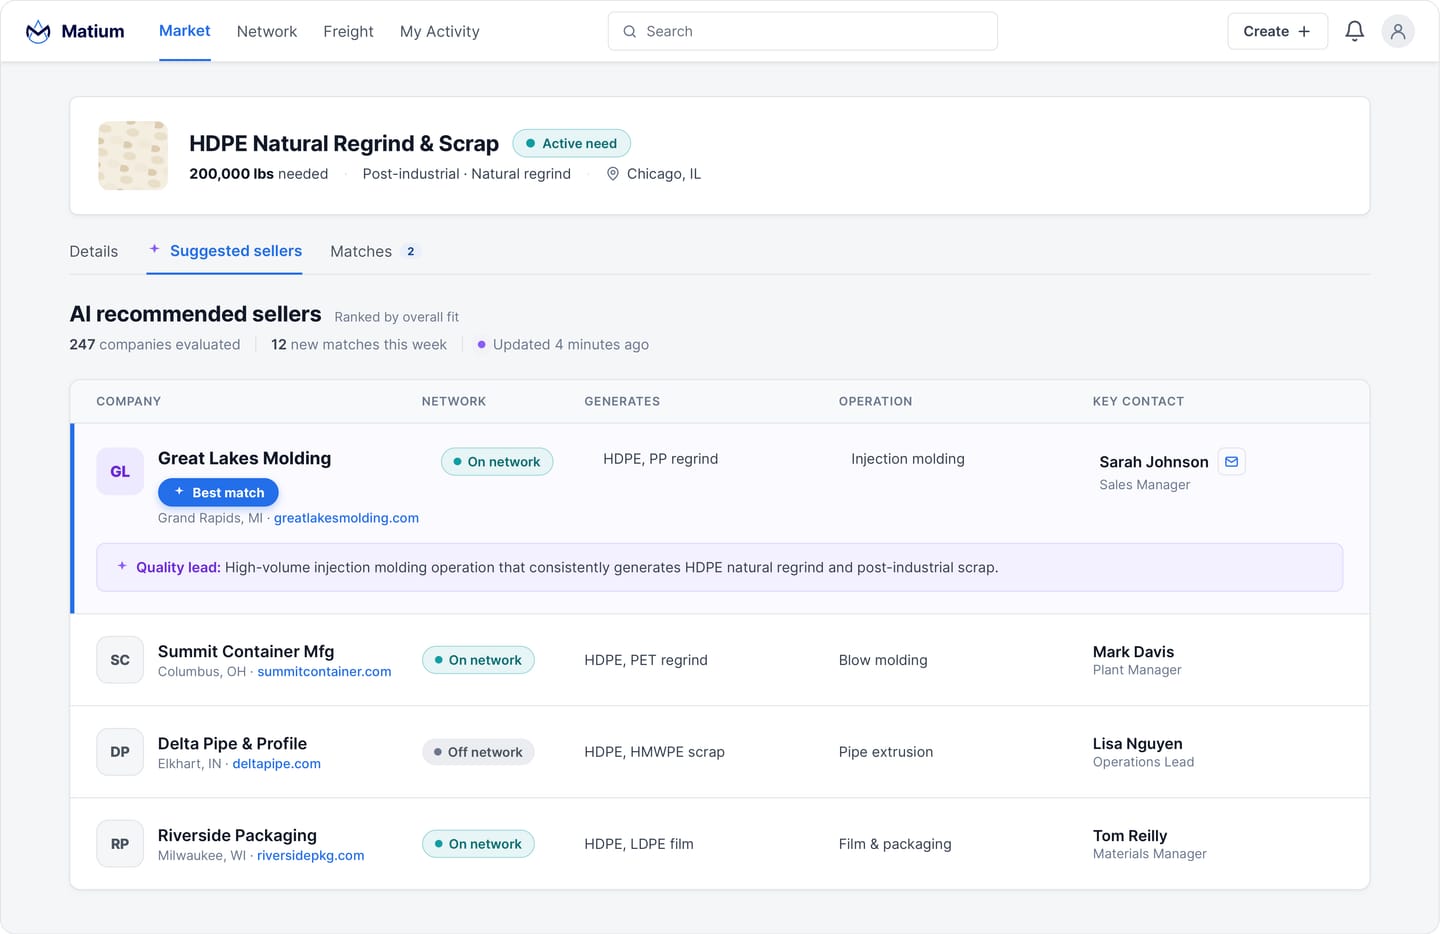
Task: Click Great Lakes Molding On network badge
Action: click(497, 462)
